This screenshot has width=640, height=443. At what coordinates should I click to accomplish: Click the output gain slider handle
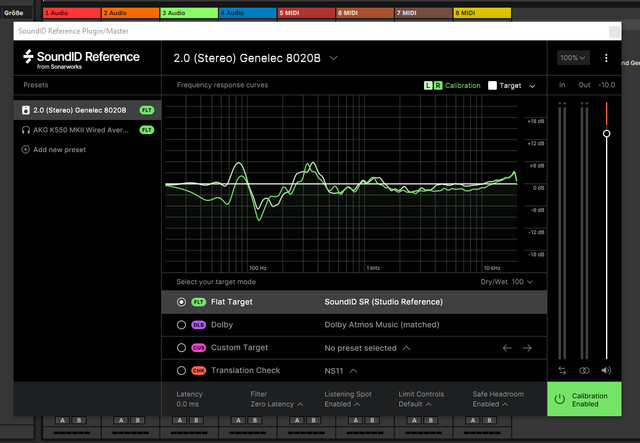(607, 134)
